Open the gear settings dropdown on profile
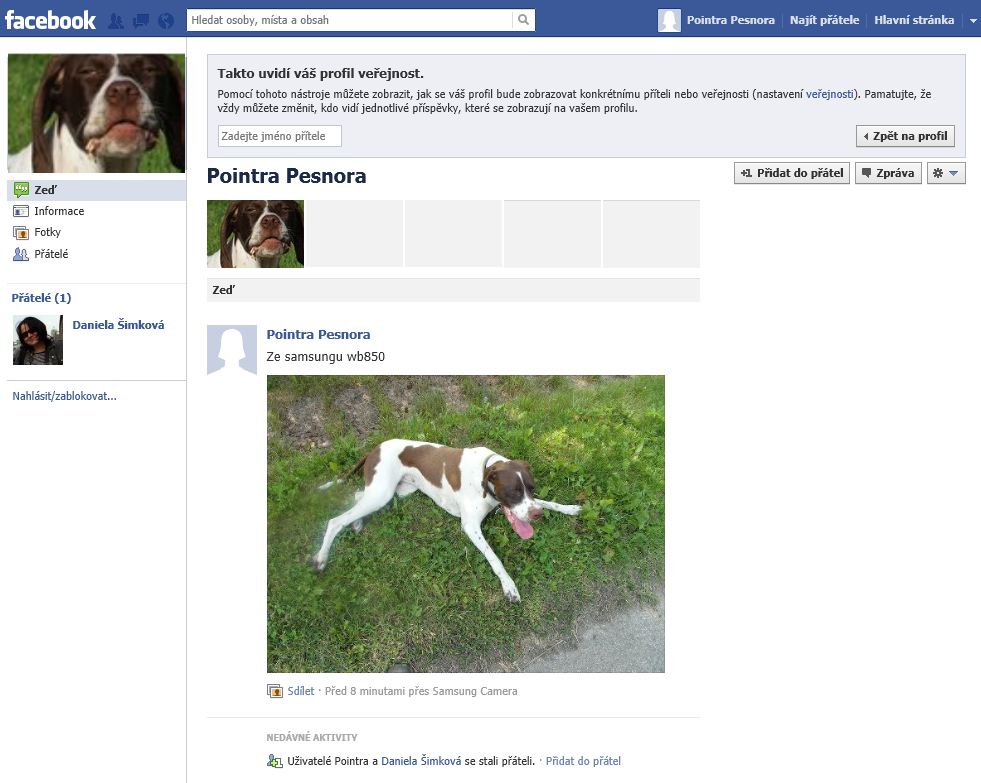Image resolution: width=981 pixels, height=783 pixels. tap(946, 173)
